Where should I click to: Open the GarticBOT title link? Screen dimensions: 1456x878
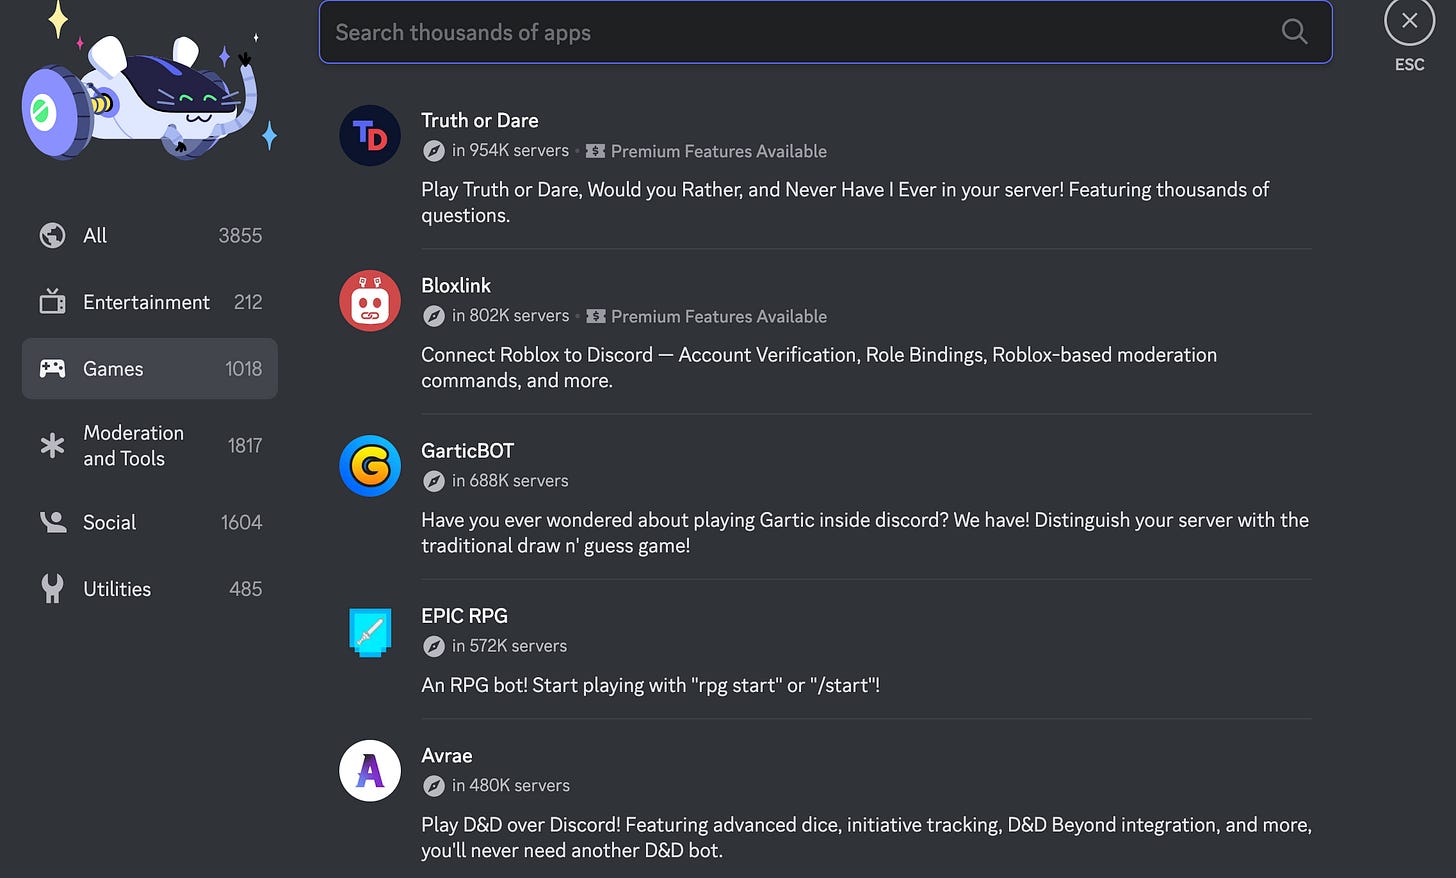coord(467,450)
